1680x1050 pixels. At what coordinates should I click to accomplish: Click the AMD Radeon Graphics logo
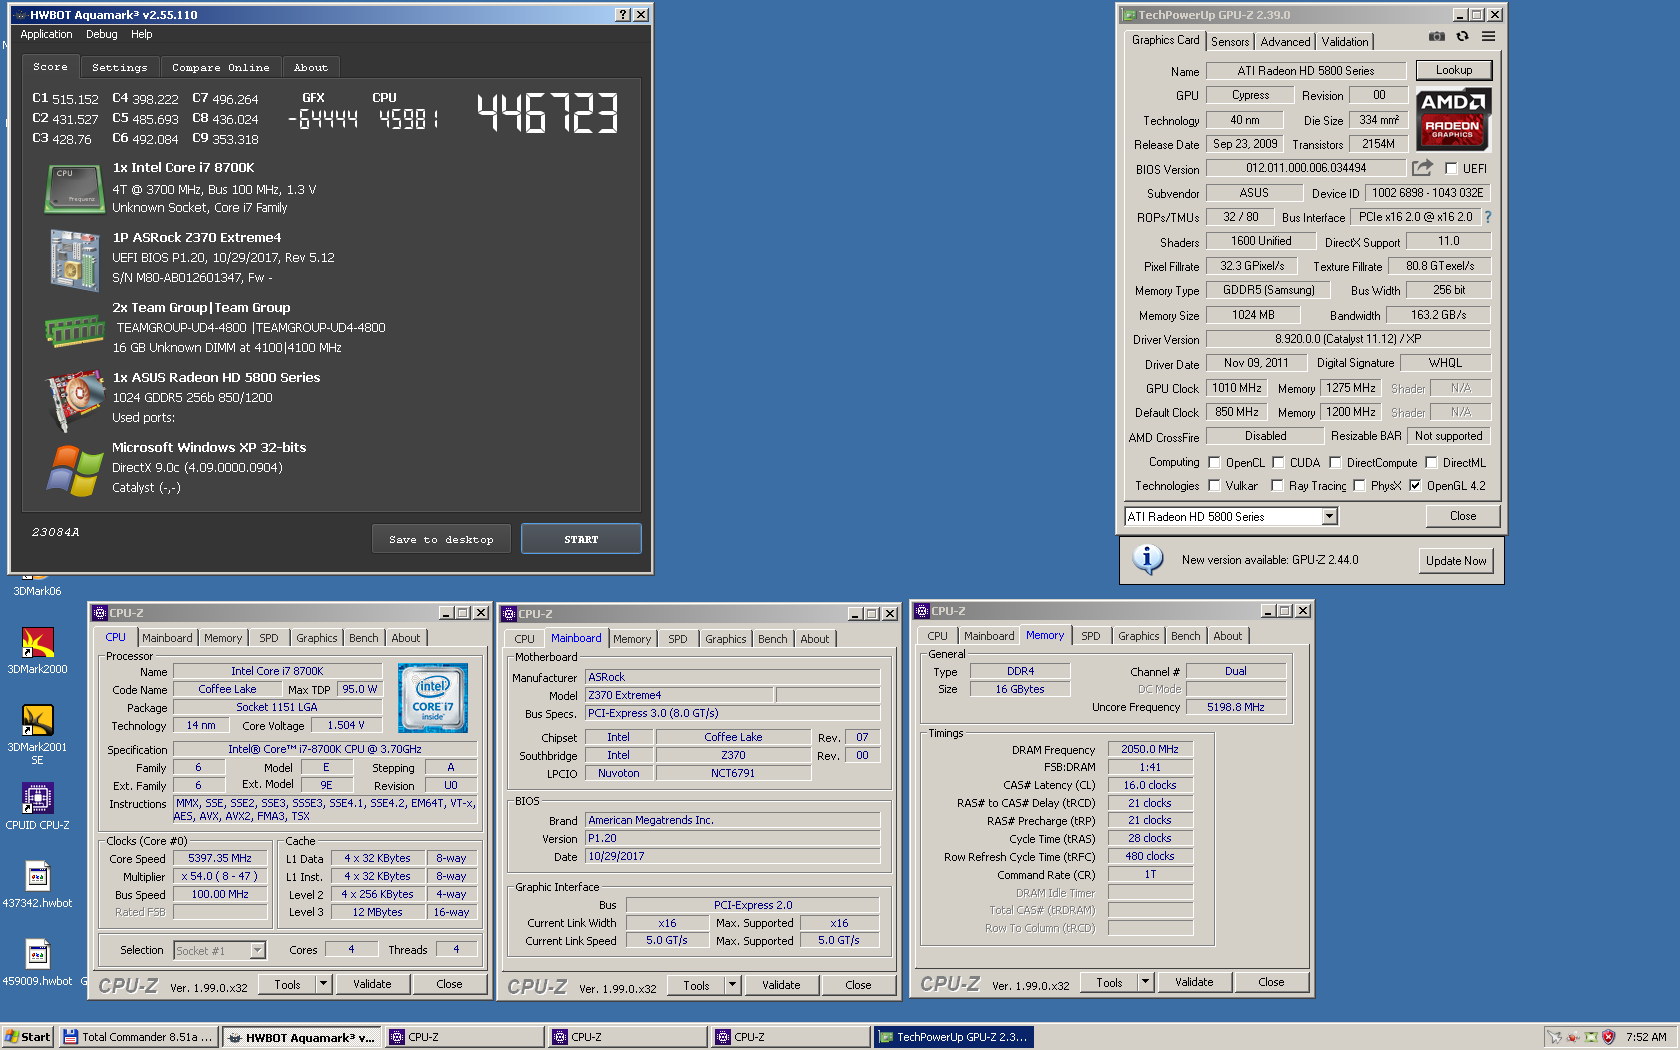click(x=1453, y=119)
